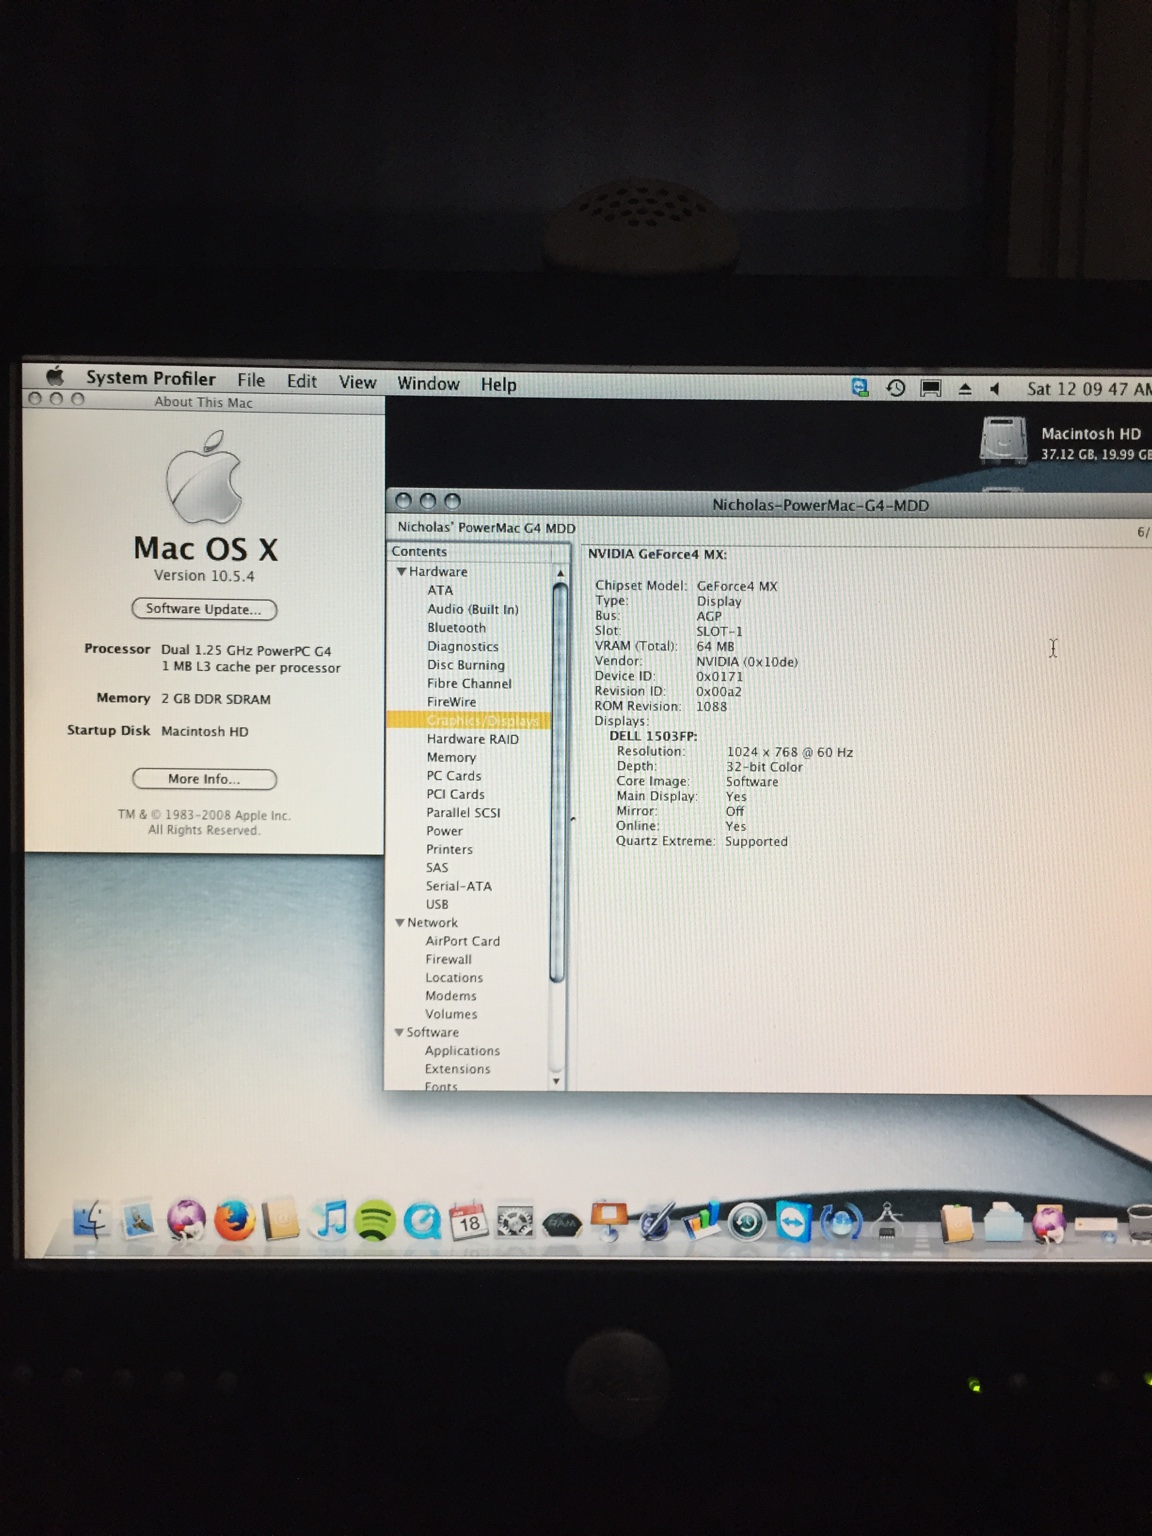Open the Downloads folder stack in dock
Image resolution: width=1152 pixels, height=1536 pixels.
click(1003, 1222)
